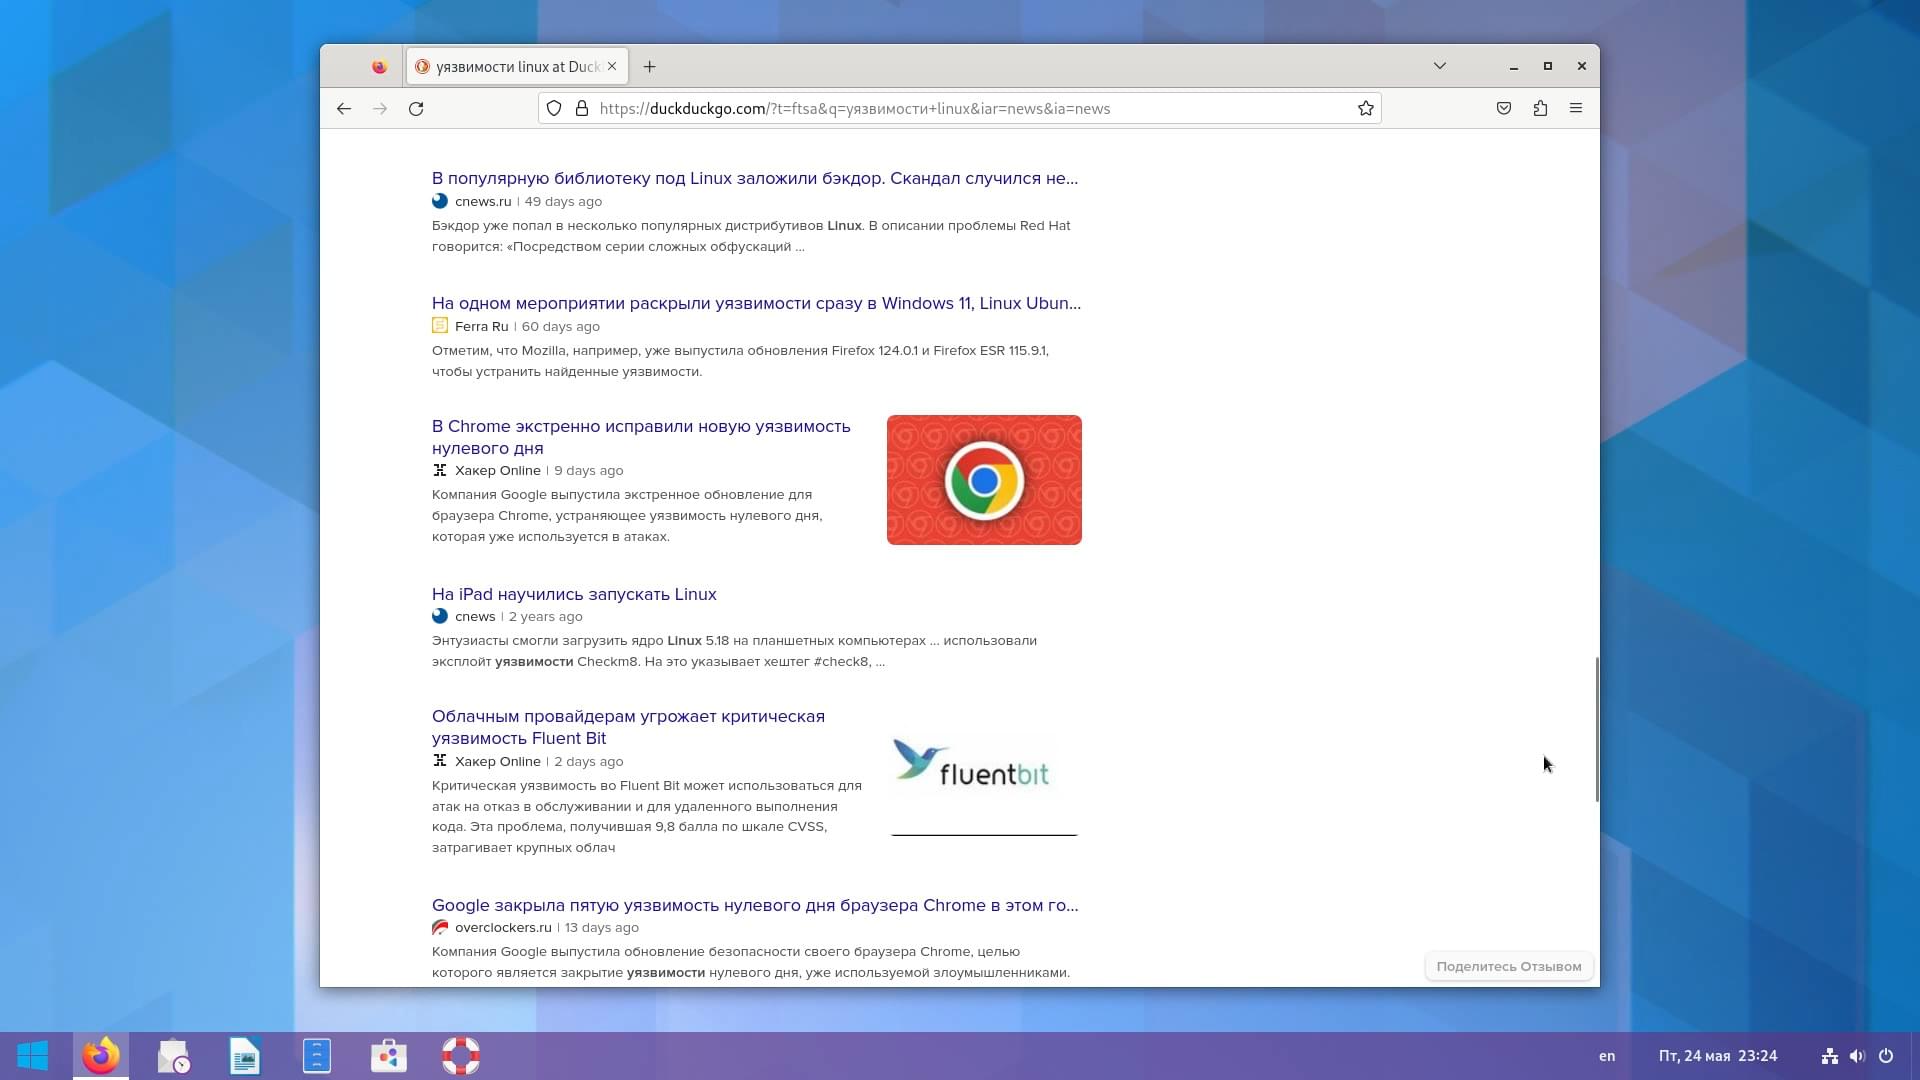1920x1080 pixels.
Task: Switch keyboard layout 'en' indicator
Action: click(1607, 1056)
